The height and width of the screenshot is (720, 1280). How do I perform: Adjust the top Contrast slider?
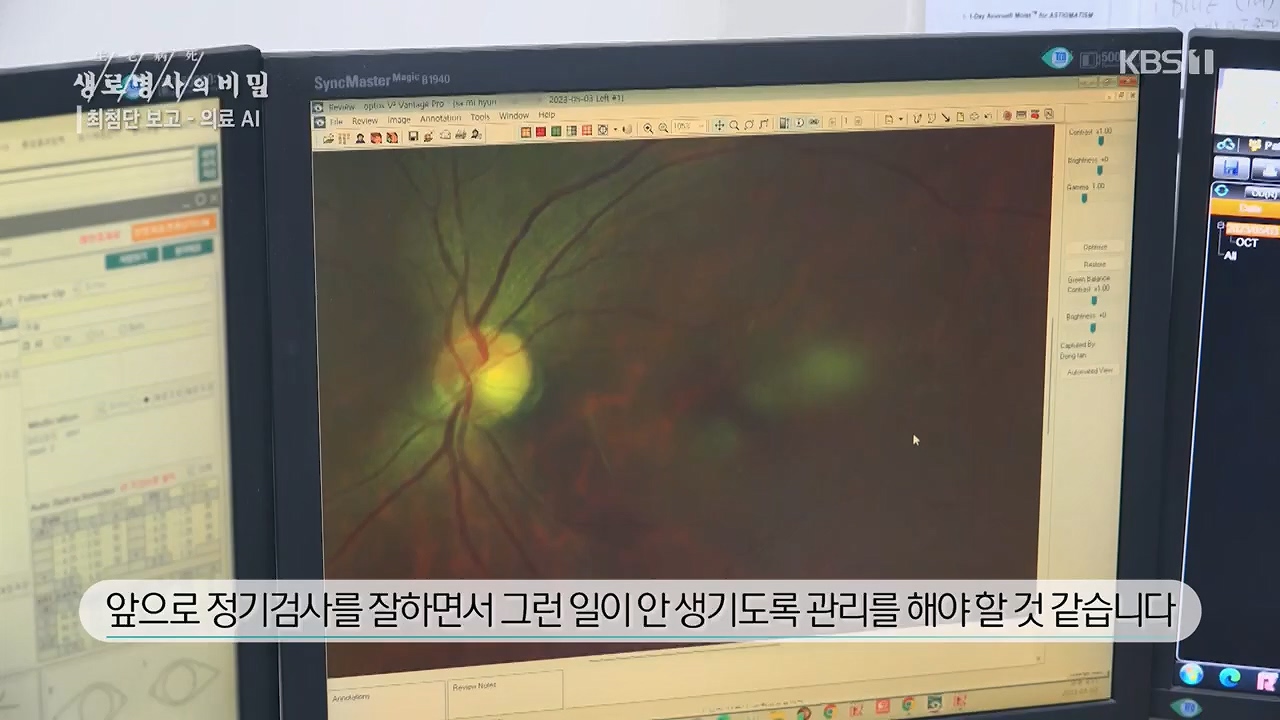[1101, 141]
